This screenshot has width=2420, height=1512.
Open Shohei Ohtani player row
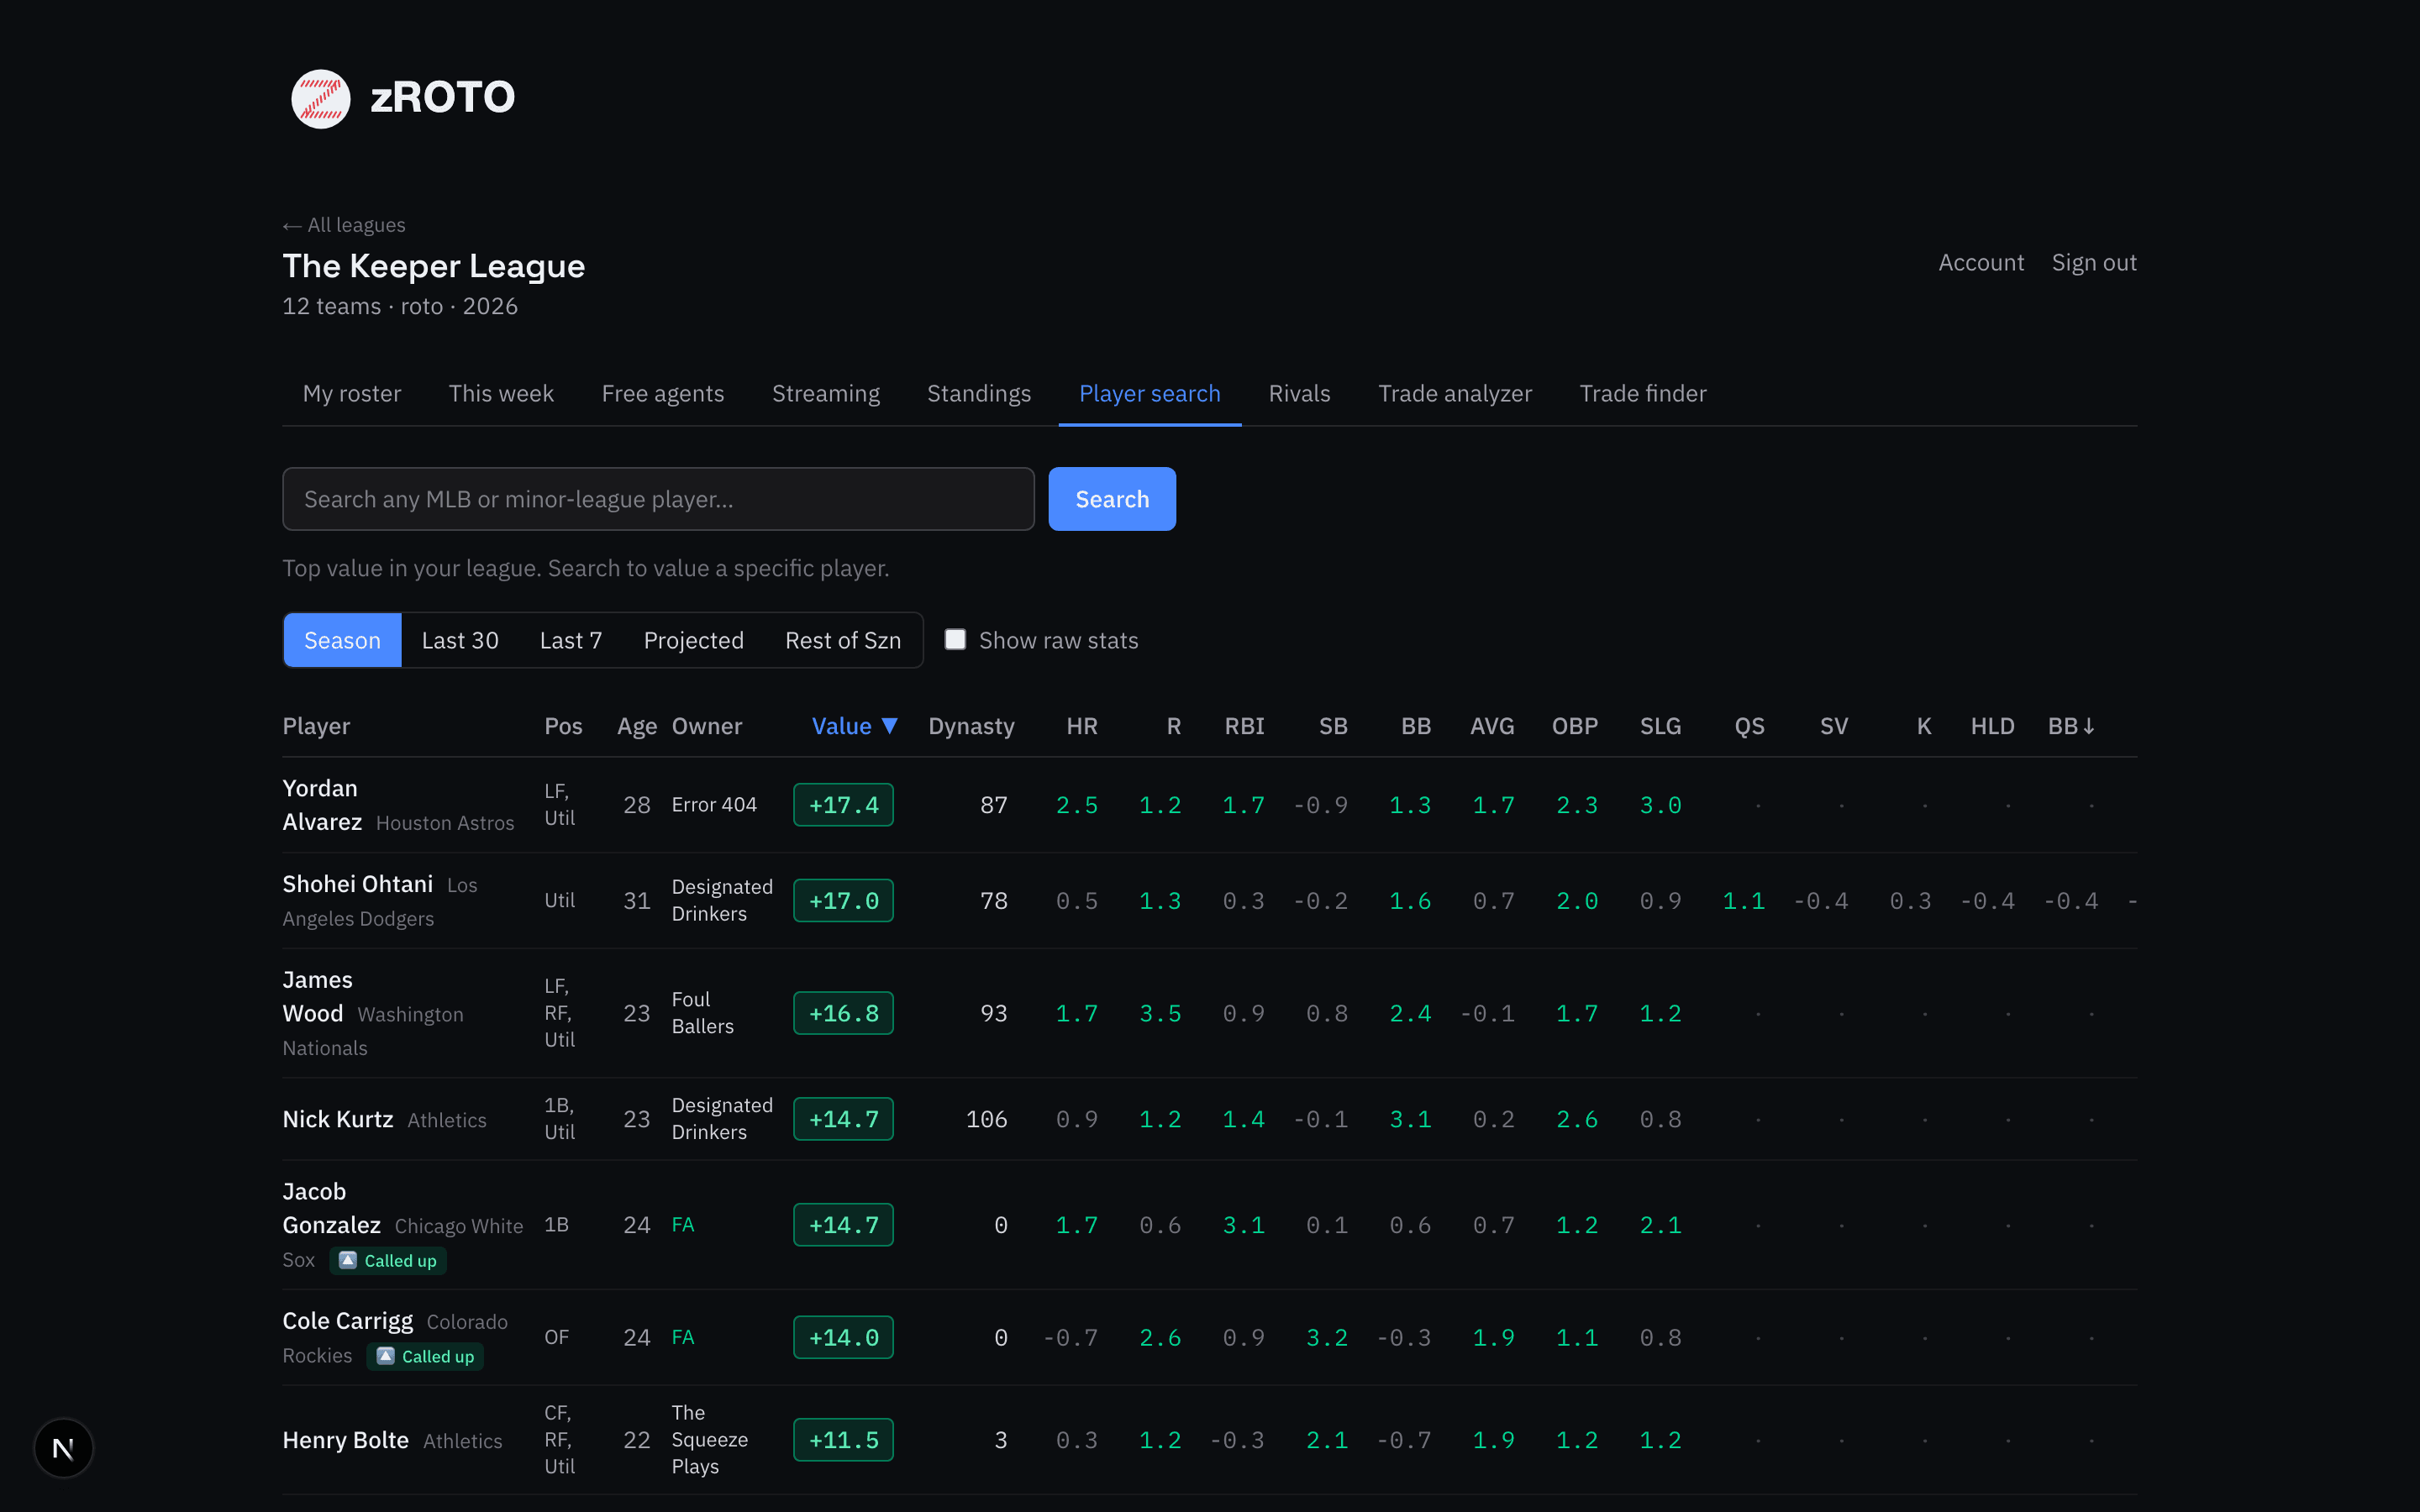1210,901
